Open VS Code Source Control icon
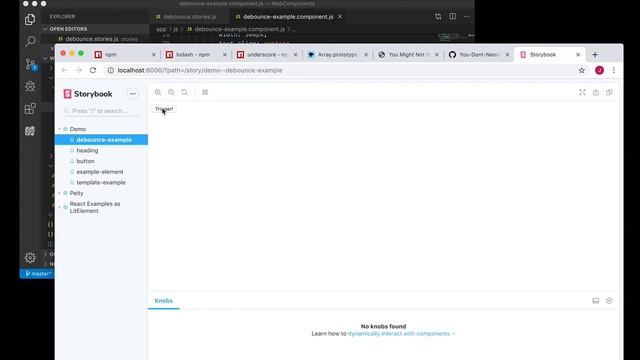The height and width of the screenshot is (360, 640). point(30,64)
